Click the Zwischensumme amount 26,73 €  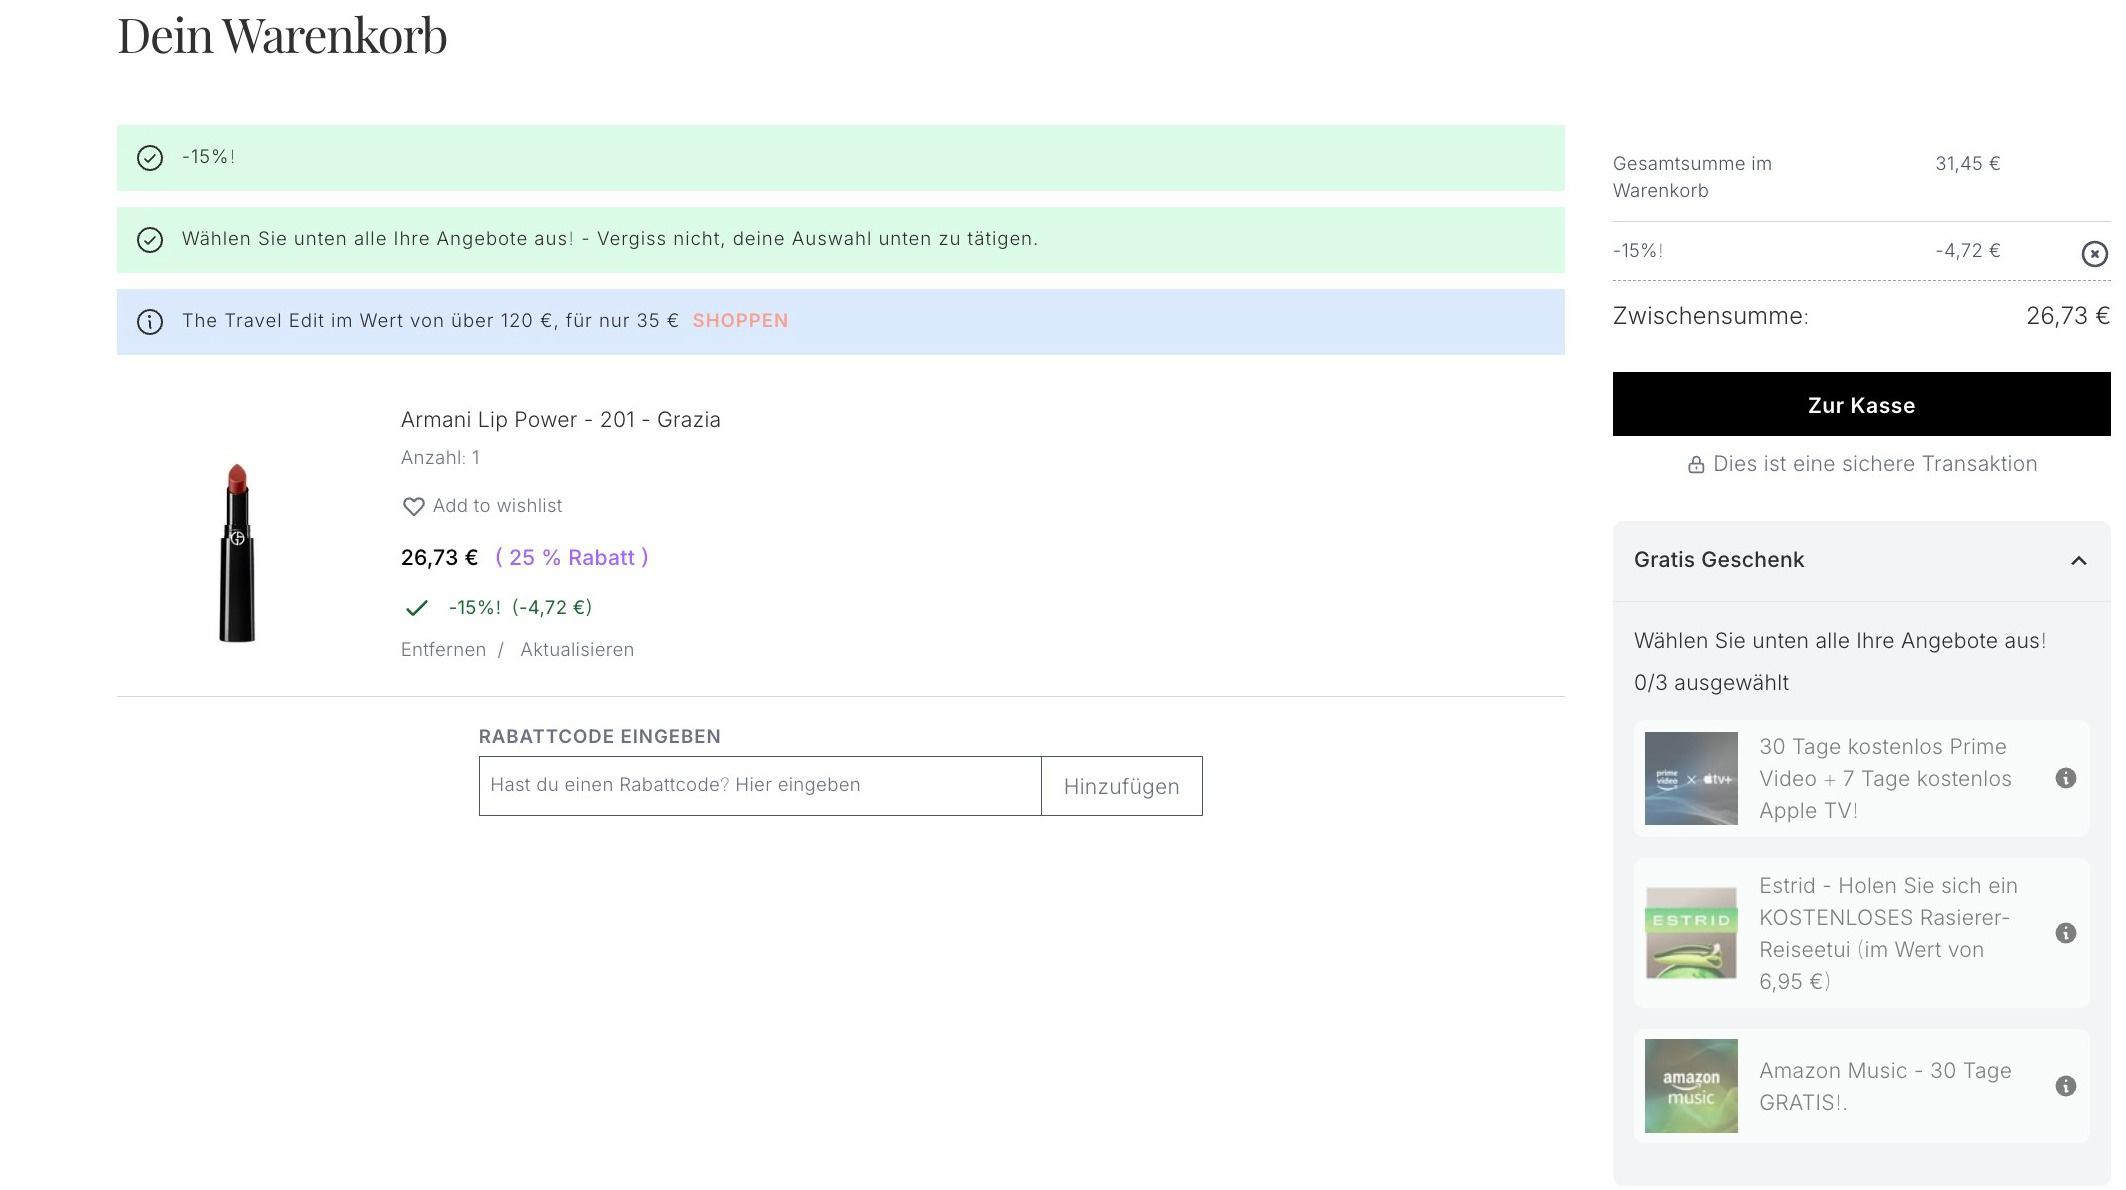(2068, 316)
